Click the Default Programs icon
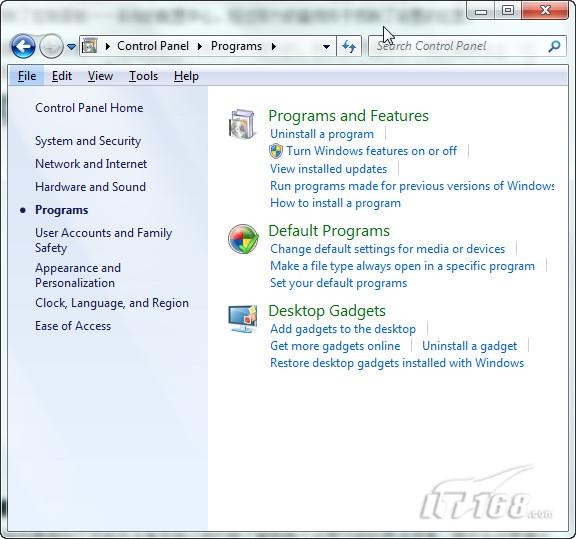The image size is (576, 539). coord(243,239)
